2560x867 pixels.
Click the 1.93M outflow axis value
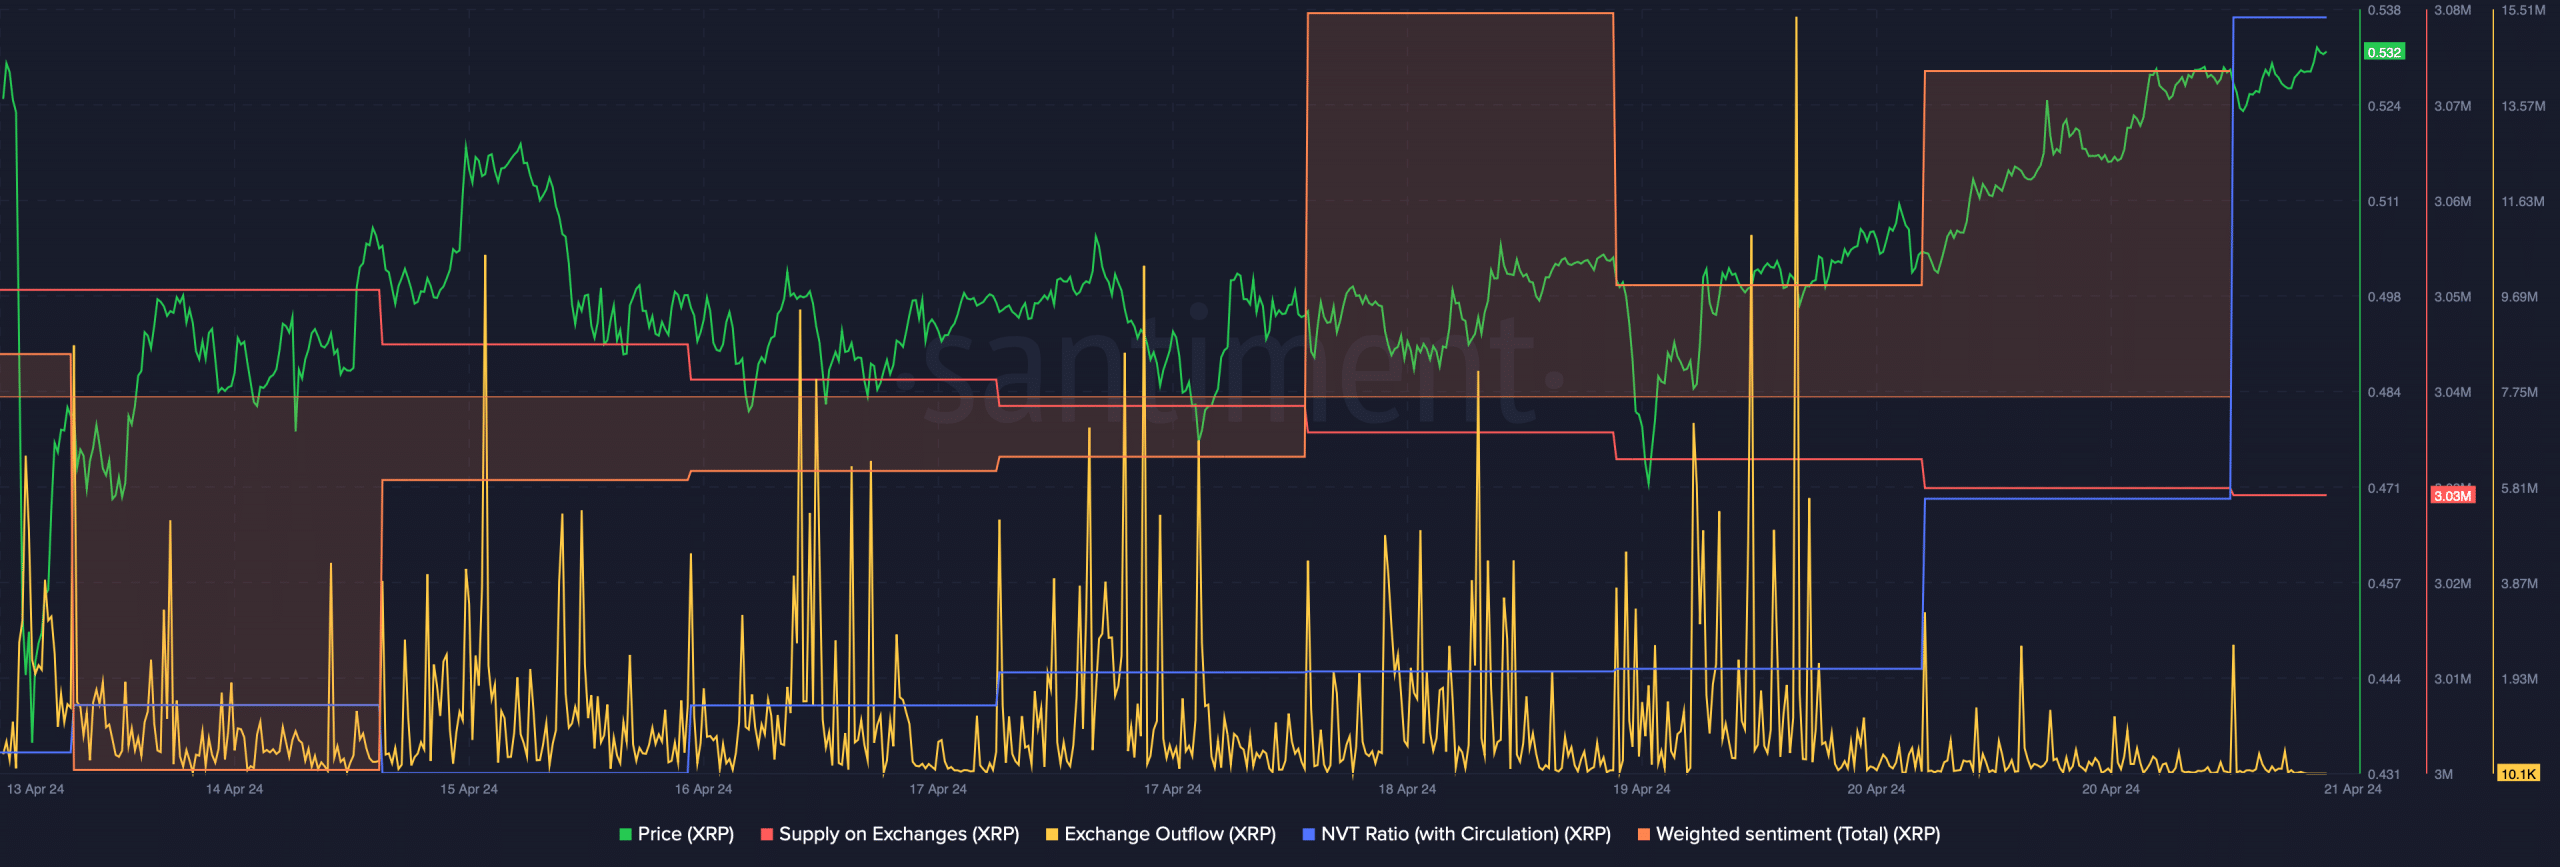pyautogui.click(x=2520, y=679)
